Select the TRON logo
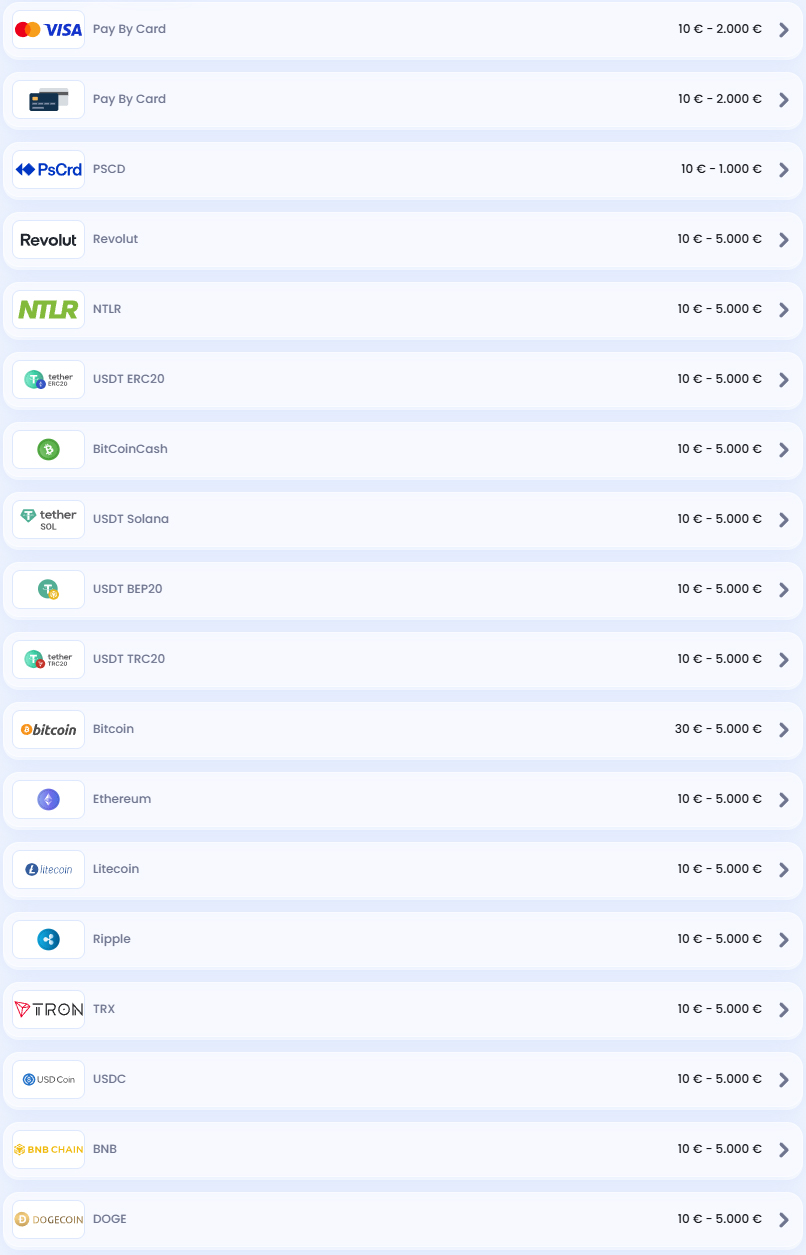The width and height of the screenshot is (806, 1255). (x=48, y=1010)
